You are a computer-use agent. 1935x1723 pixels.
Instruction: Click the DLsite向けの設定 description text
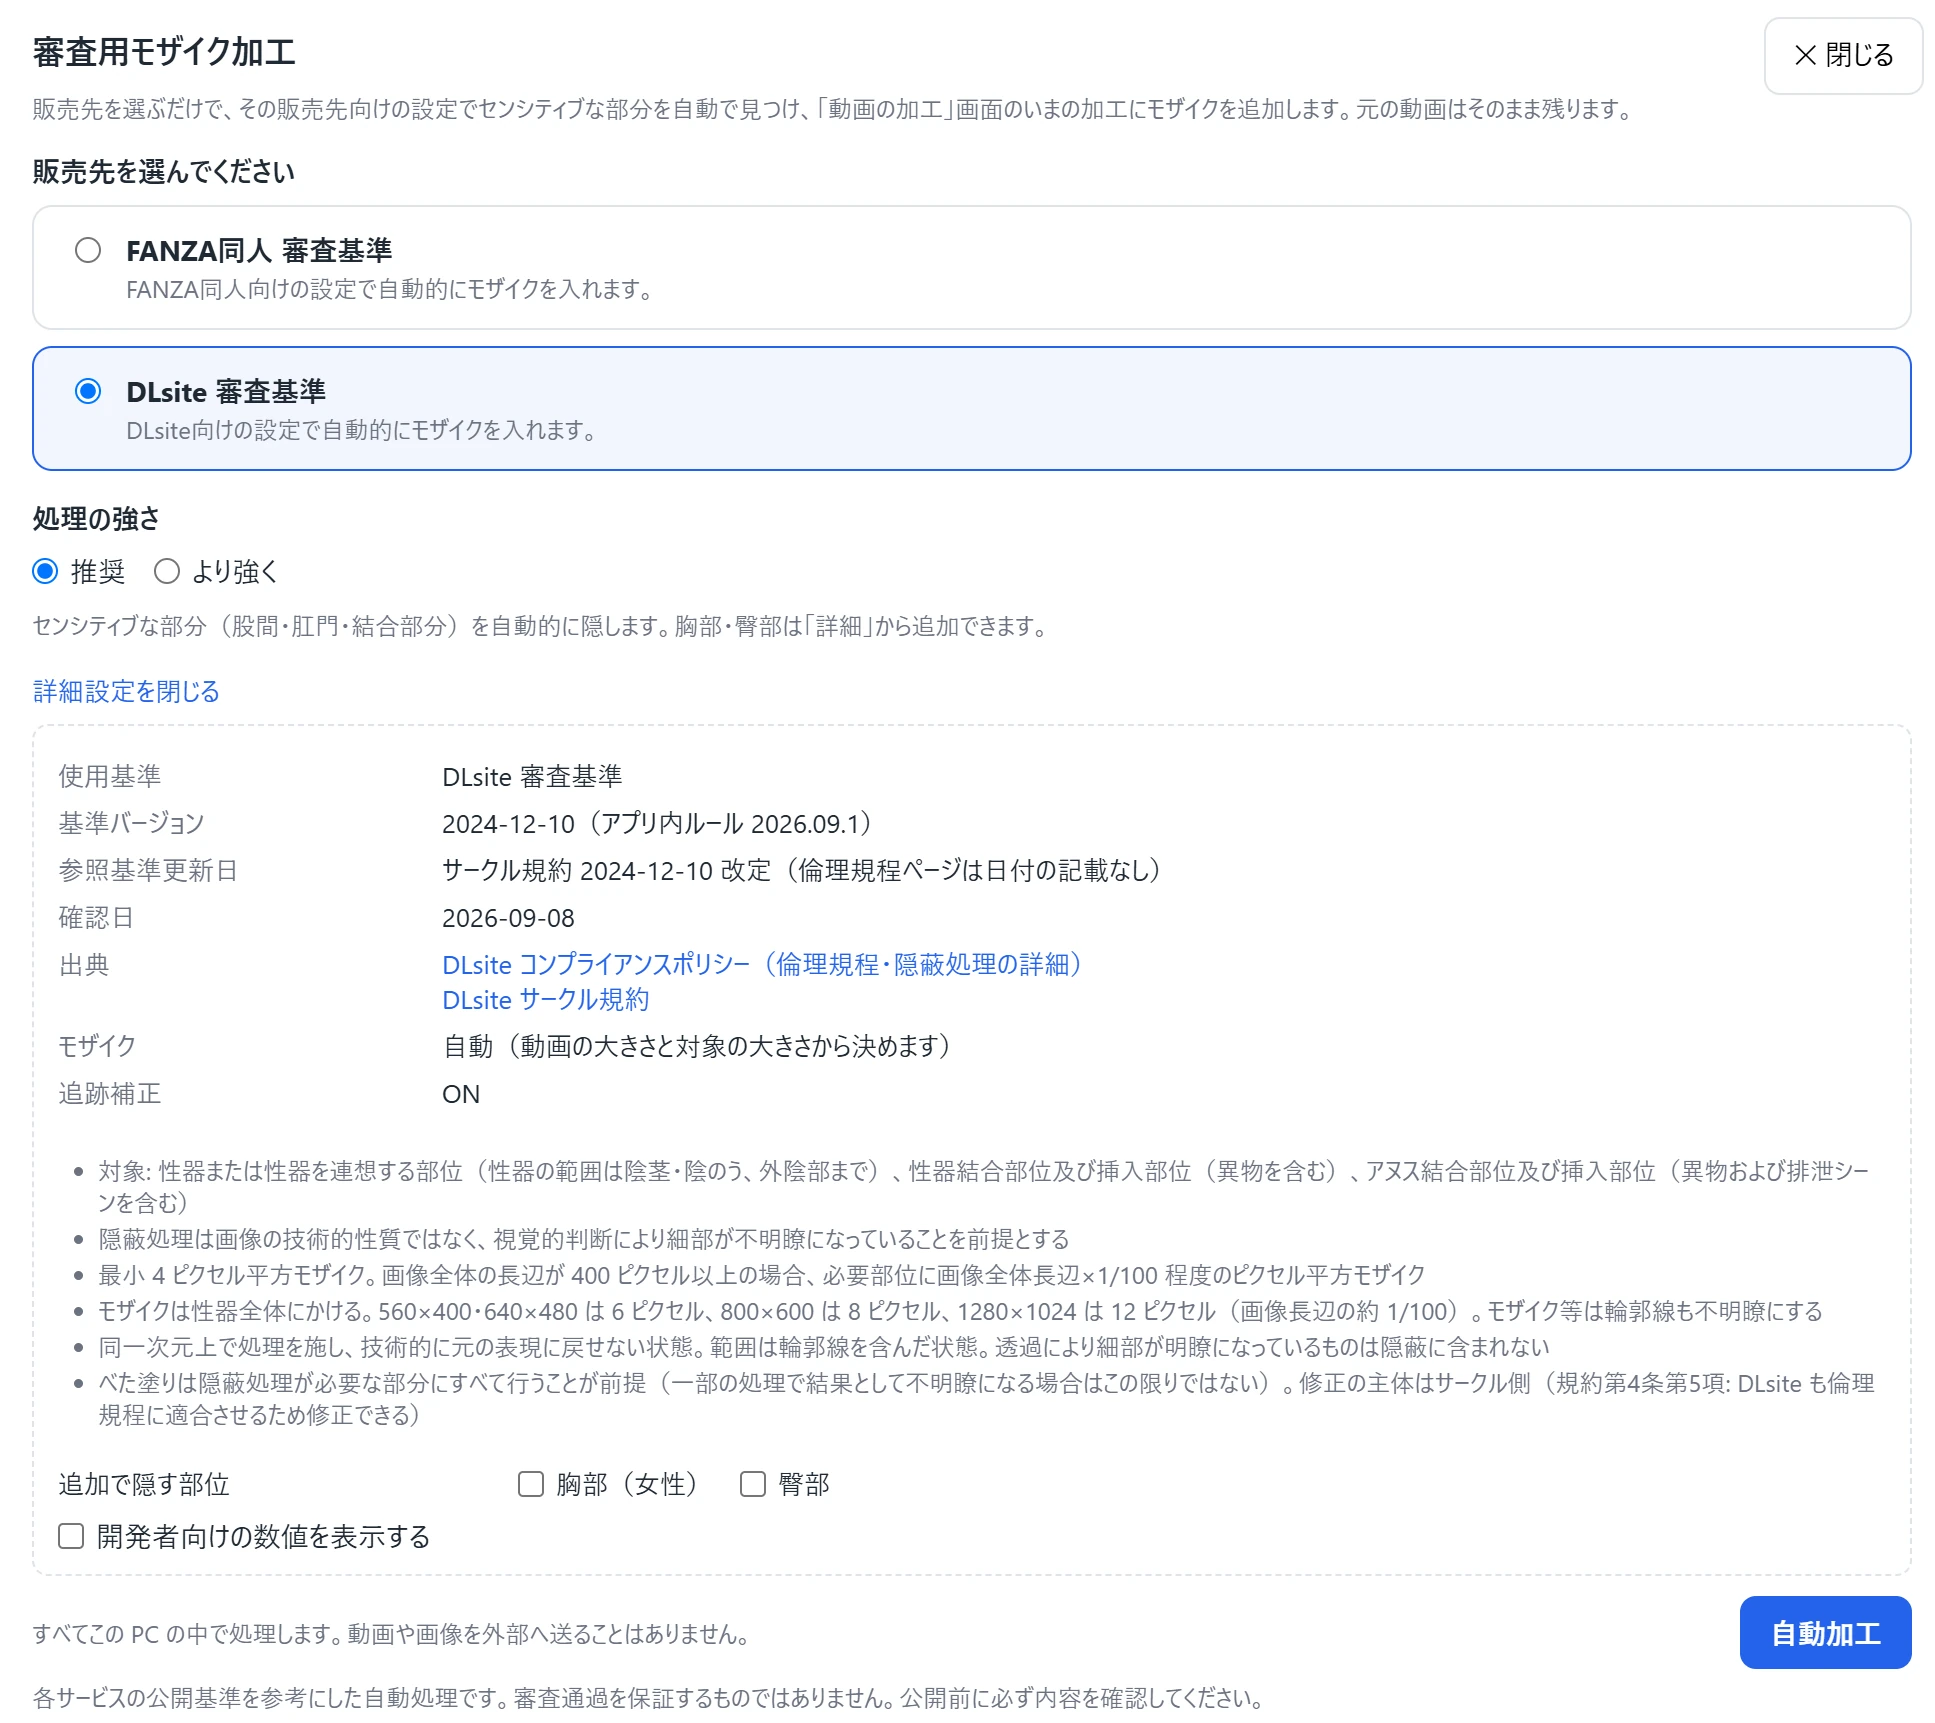pos(362,430)
